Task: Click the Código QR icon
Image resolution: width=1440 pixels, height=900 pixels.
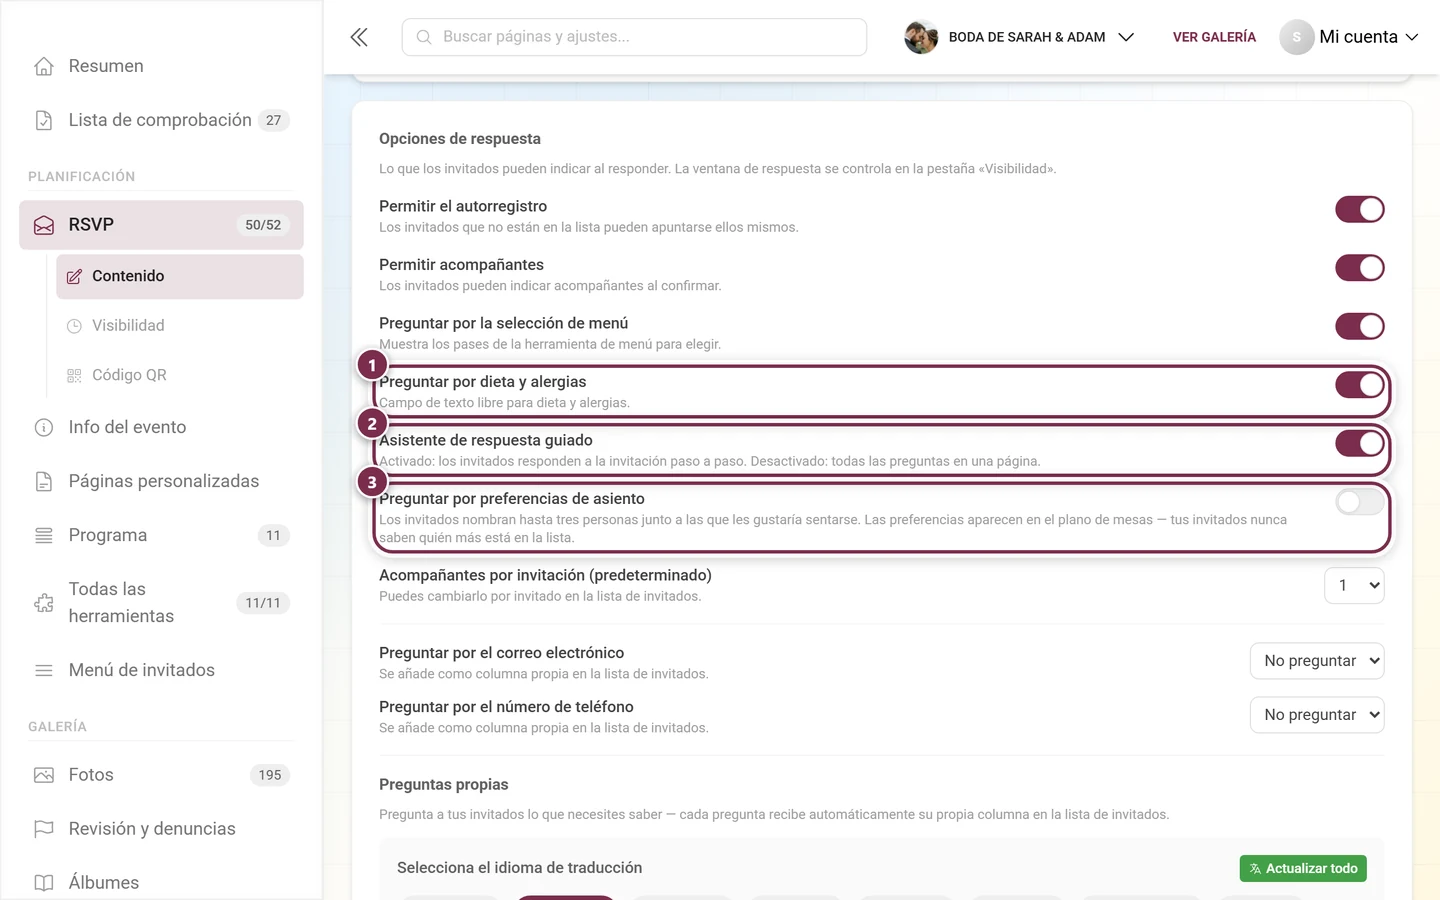Action: click(74, 376)
